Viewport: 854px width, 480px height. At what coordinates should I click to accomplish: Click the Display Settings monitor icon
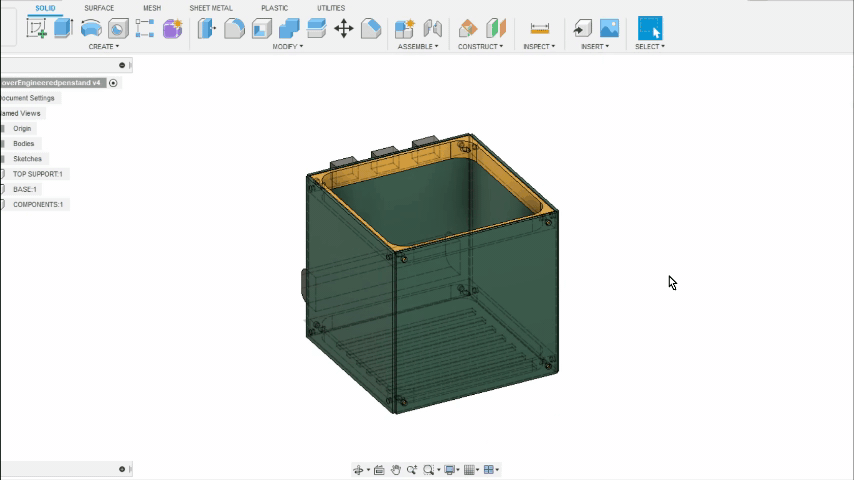449,470
